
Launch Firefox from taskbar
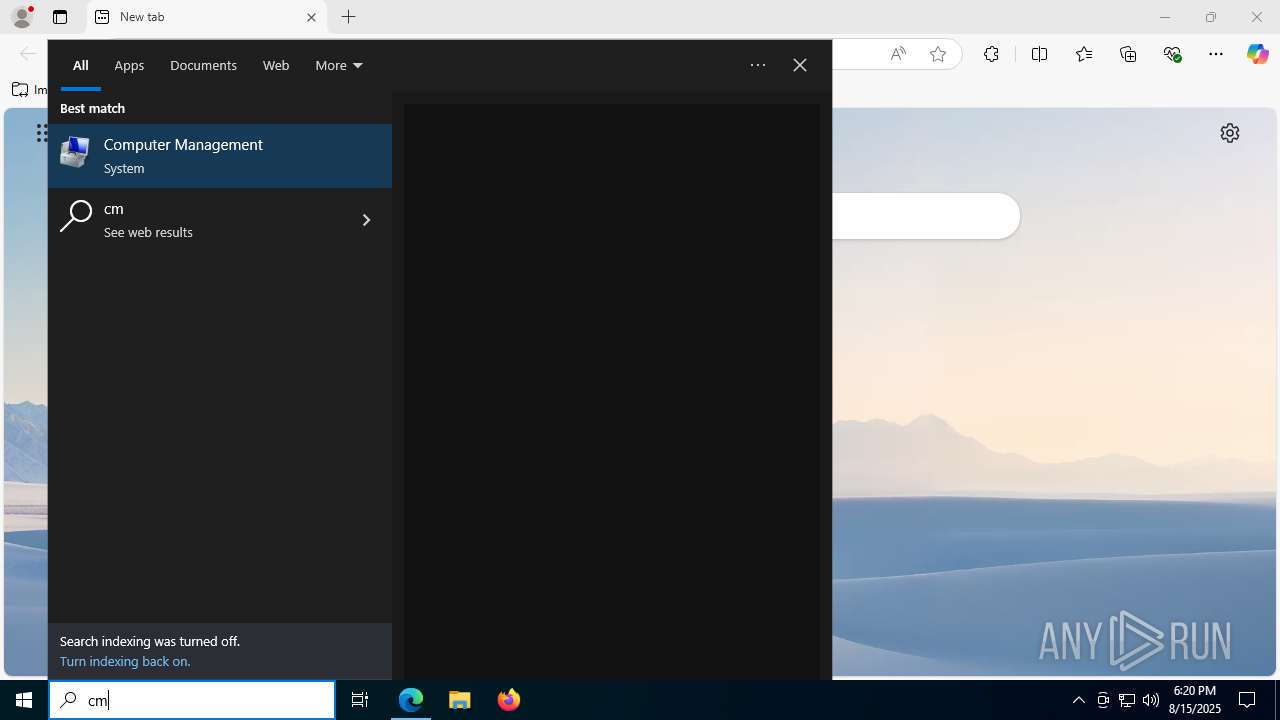[x=509, y=700]
